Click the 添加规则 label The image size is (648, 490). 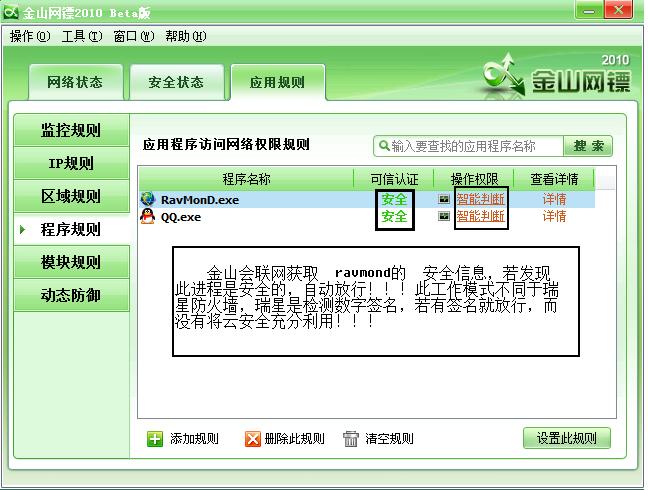click(x=194, y=439)
